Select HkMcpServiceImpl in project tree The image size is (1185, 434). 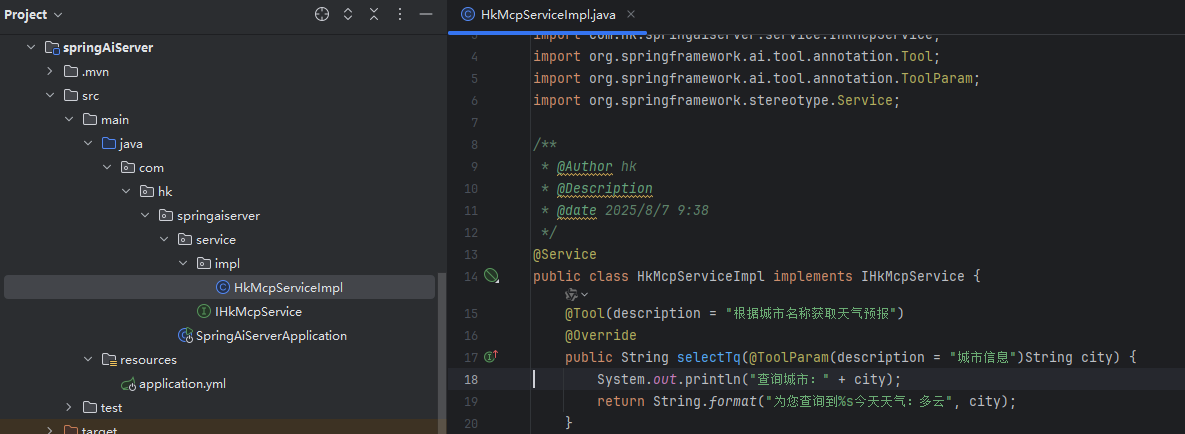tap(288, 287)
